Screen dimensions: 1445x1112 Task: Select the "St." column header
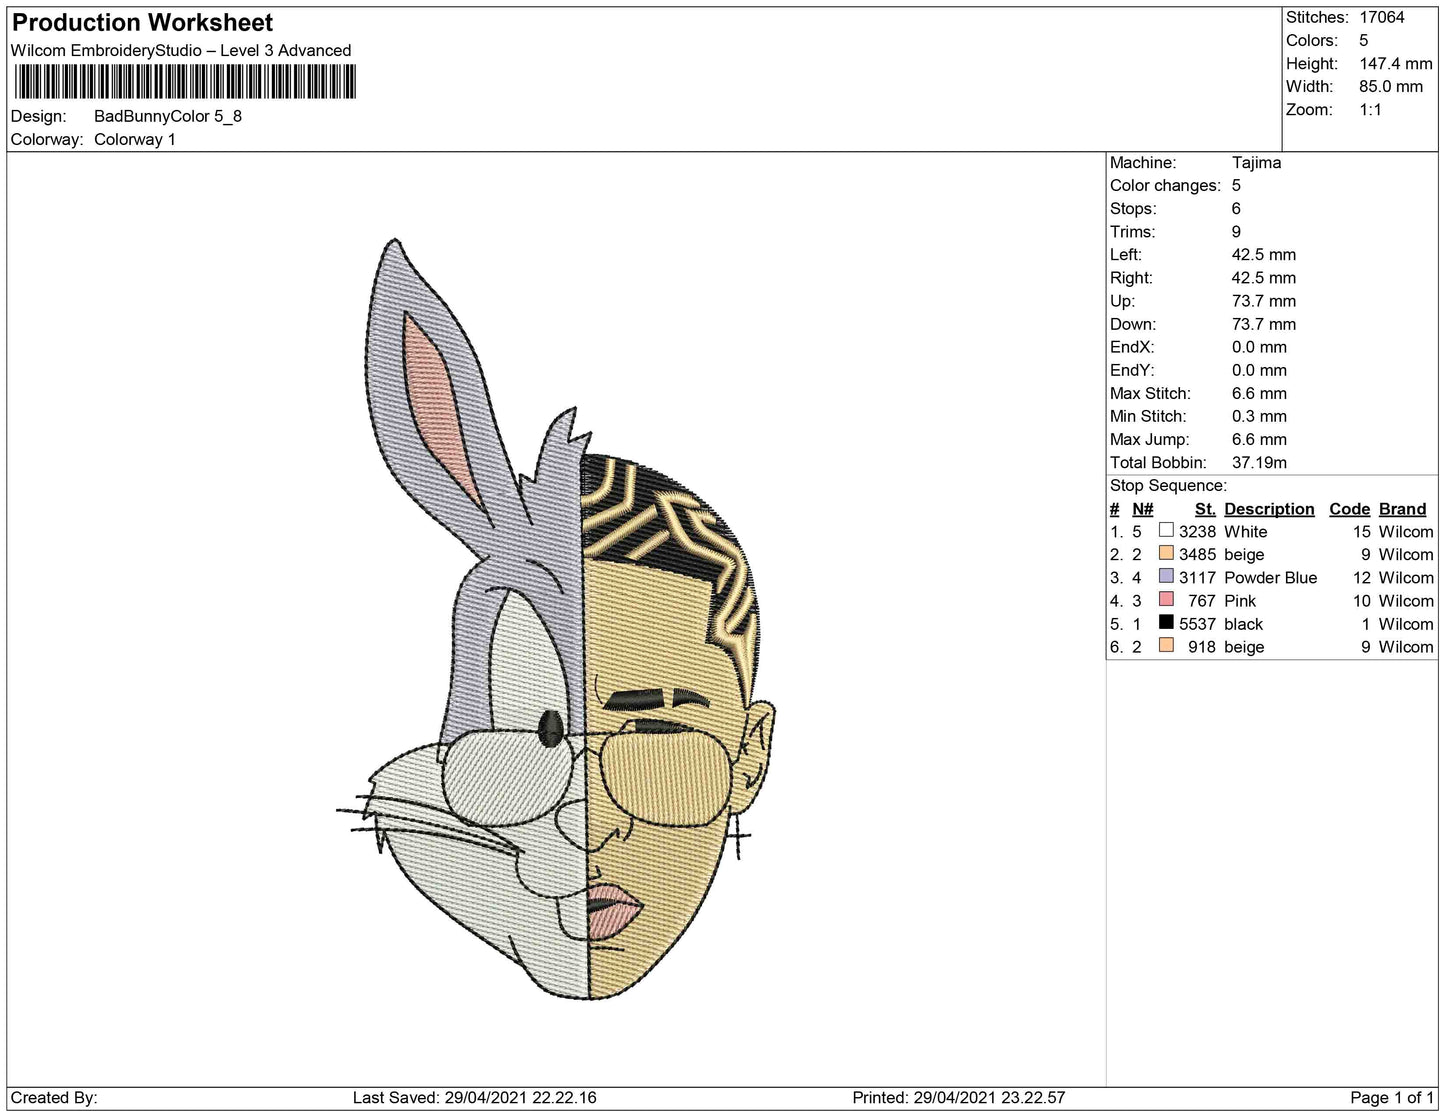[1205, 509]
